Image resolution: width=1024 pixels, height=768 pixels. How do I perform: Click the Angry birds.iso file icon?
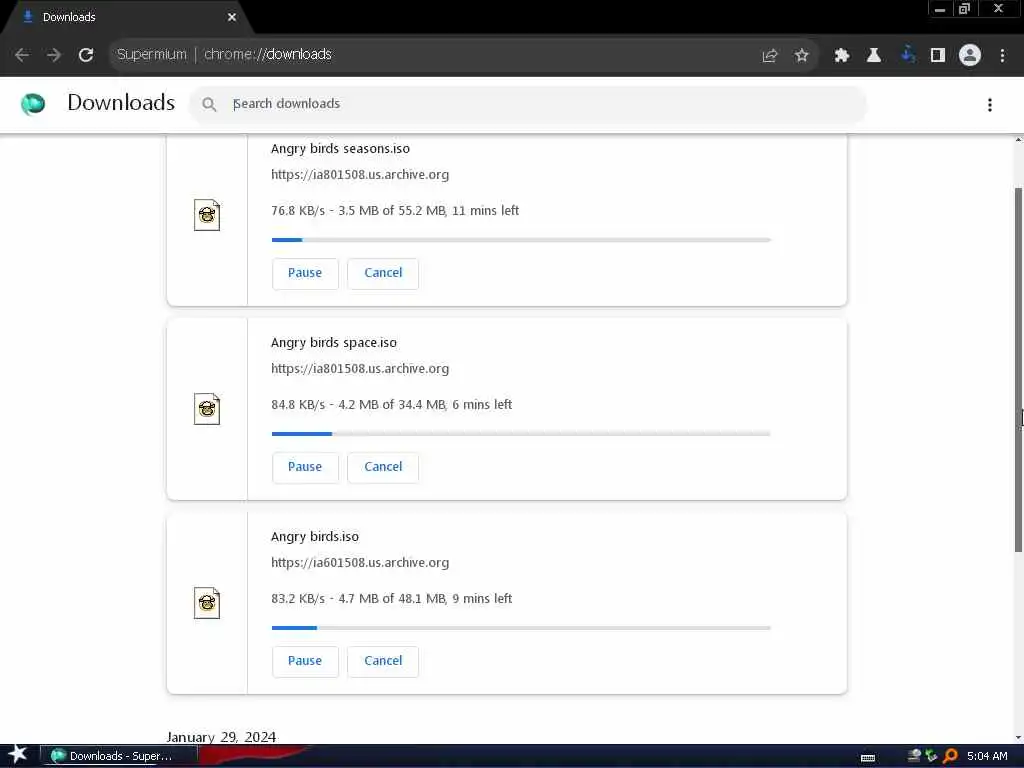click(207, 603)
